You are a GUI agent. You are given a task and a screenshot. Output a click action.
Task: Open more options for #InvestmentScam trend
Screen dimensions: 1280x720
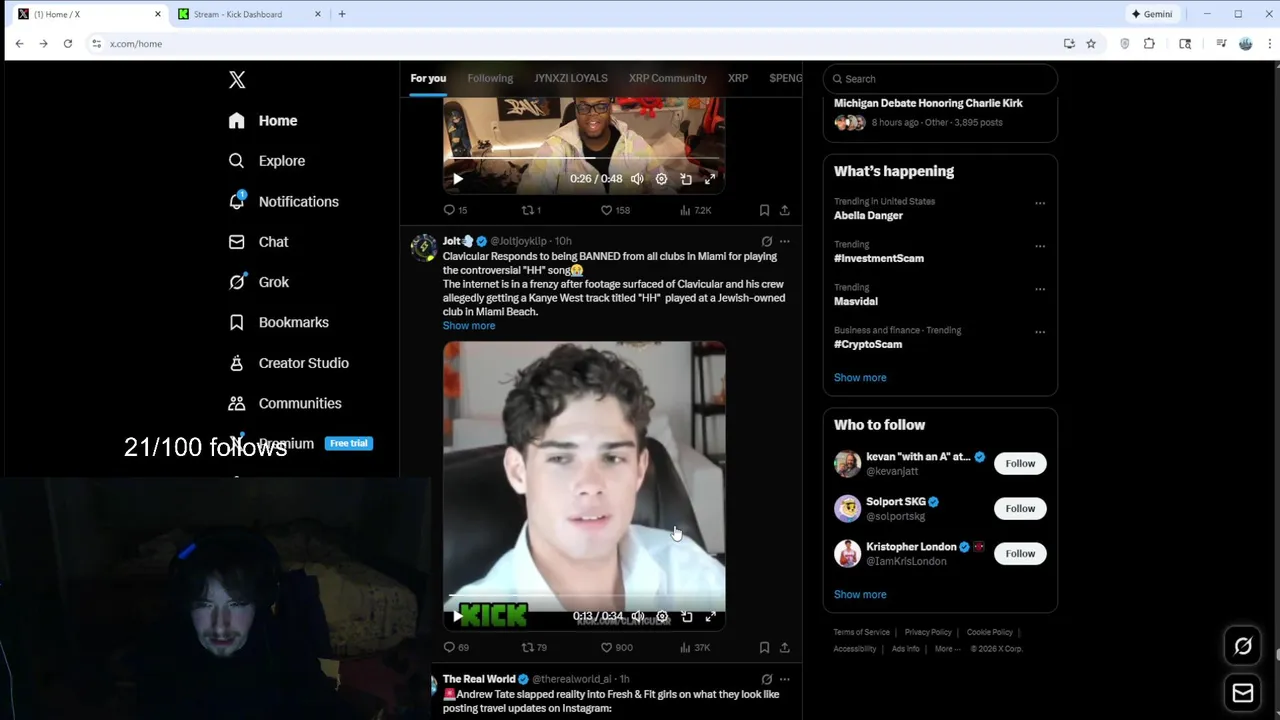(1040, 246)
